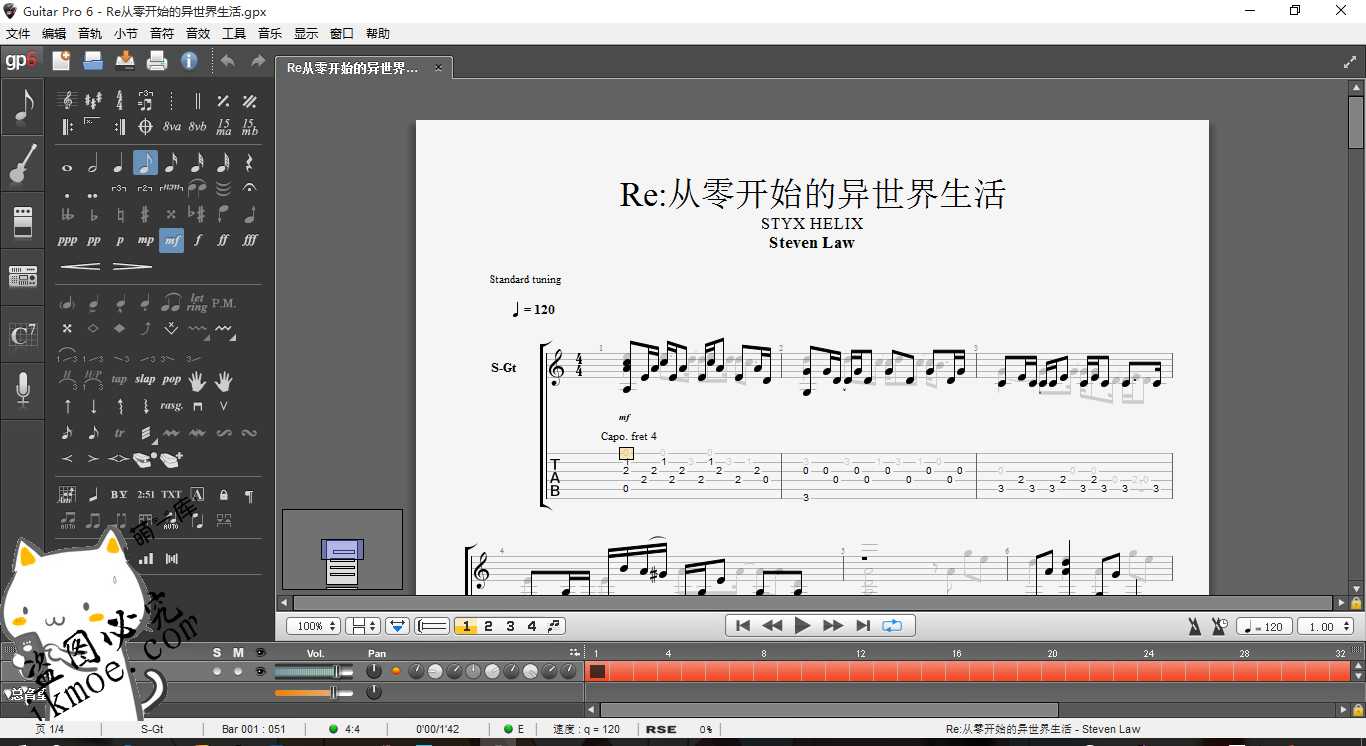Viewport: 1366px width, 746px height.
Task: Open the 100% zoom dropdown
Action: [x=314, y=626]
